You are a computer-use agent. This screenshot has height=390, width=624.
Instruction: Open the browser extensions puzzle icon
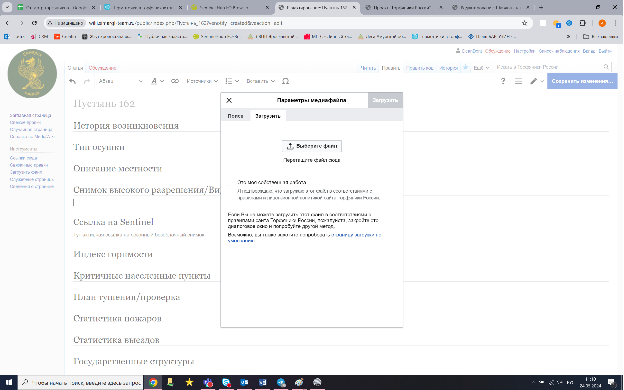tap(583, 23)
